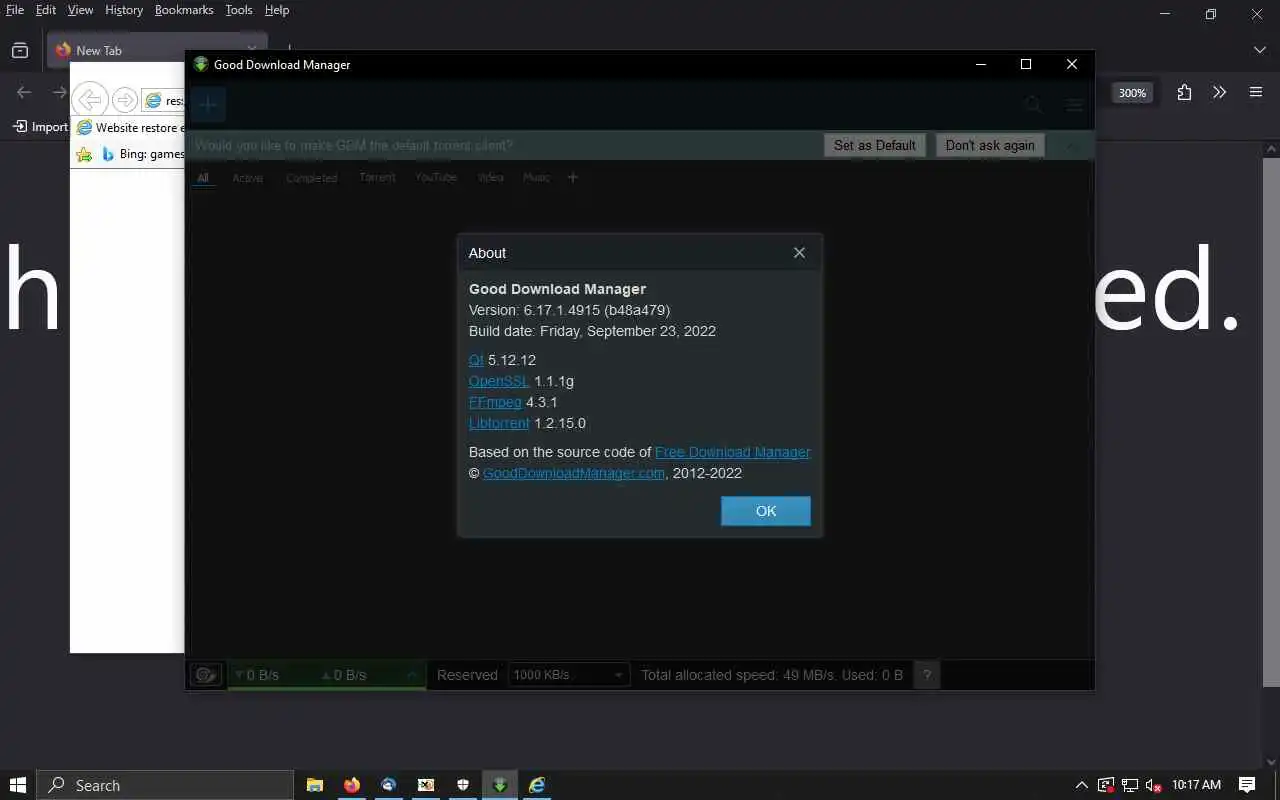Viewport: 1280px width, 800px height.
Task: Expand the download/upload speed panel
Action: click(412, 675)
